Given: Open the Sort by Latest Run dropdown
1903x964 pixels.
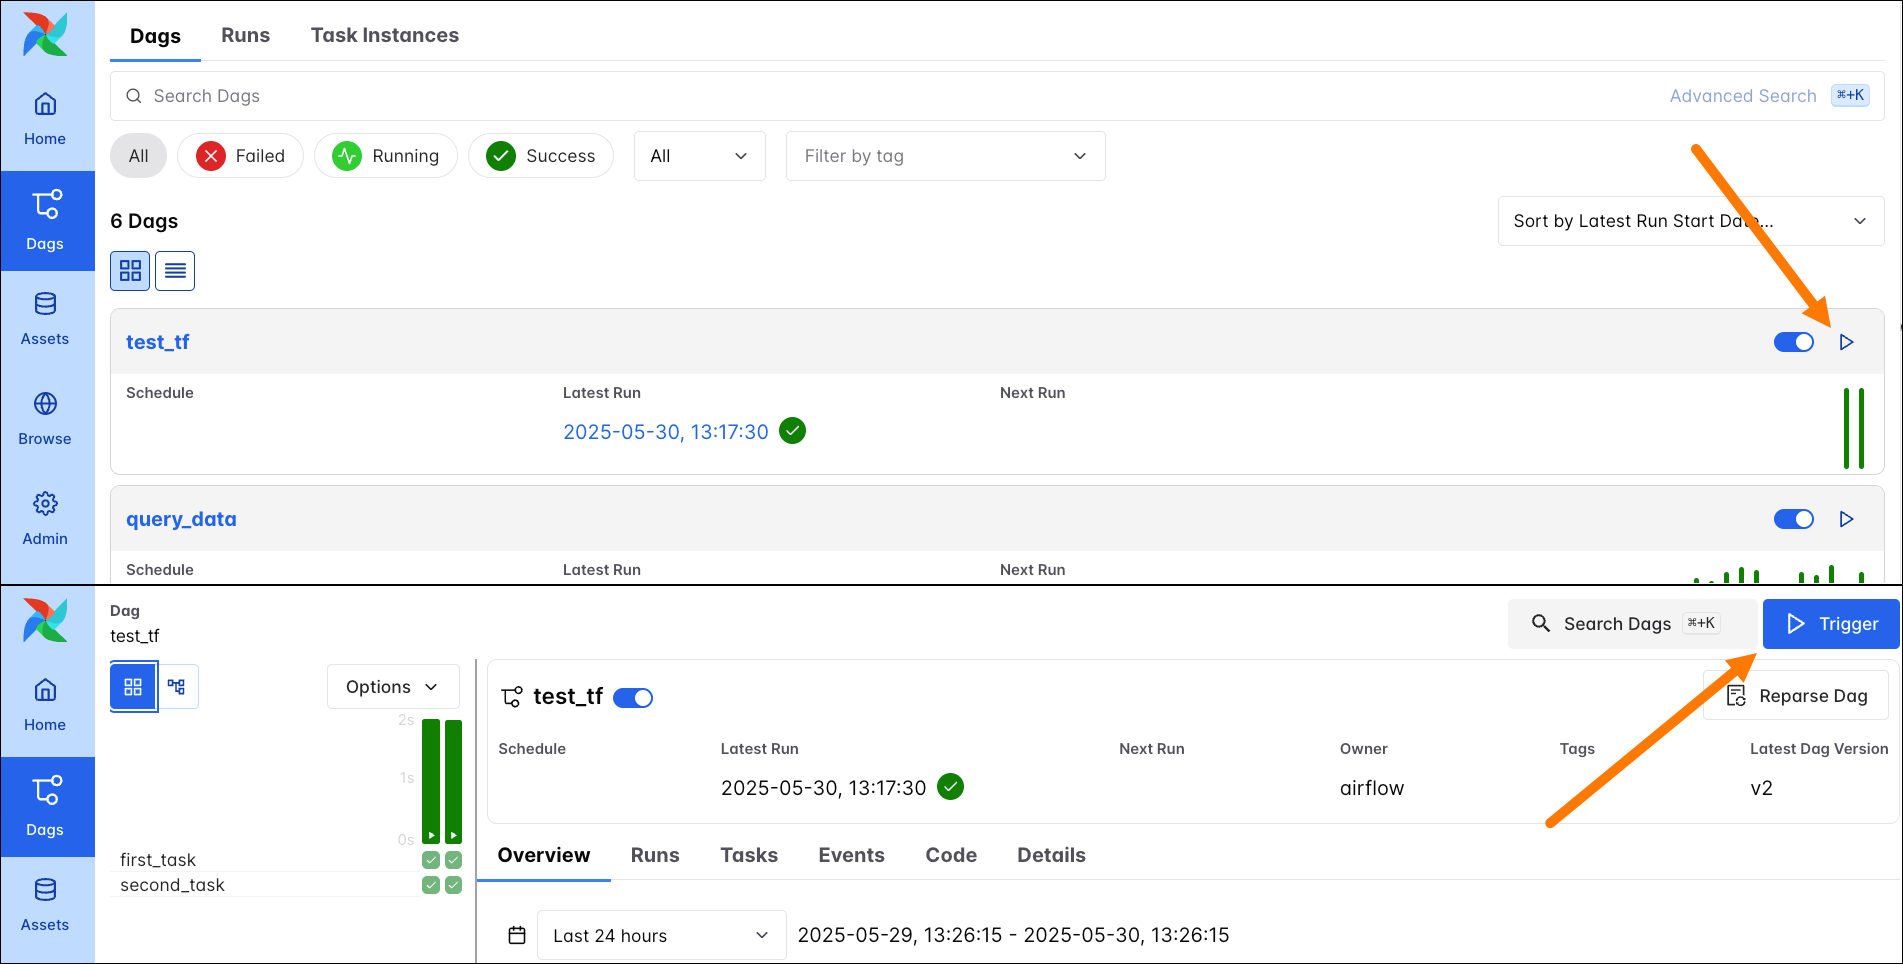Looking at the screenshot, I should (1690, 221).
